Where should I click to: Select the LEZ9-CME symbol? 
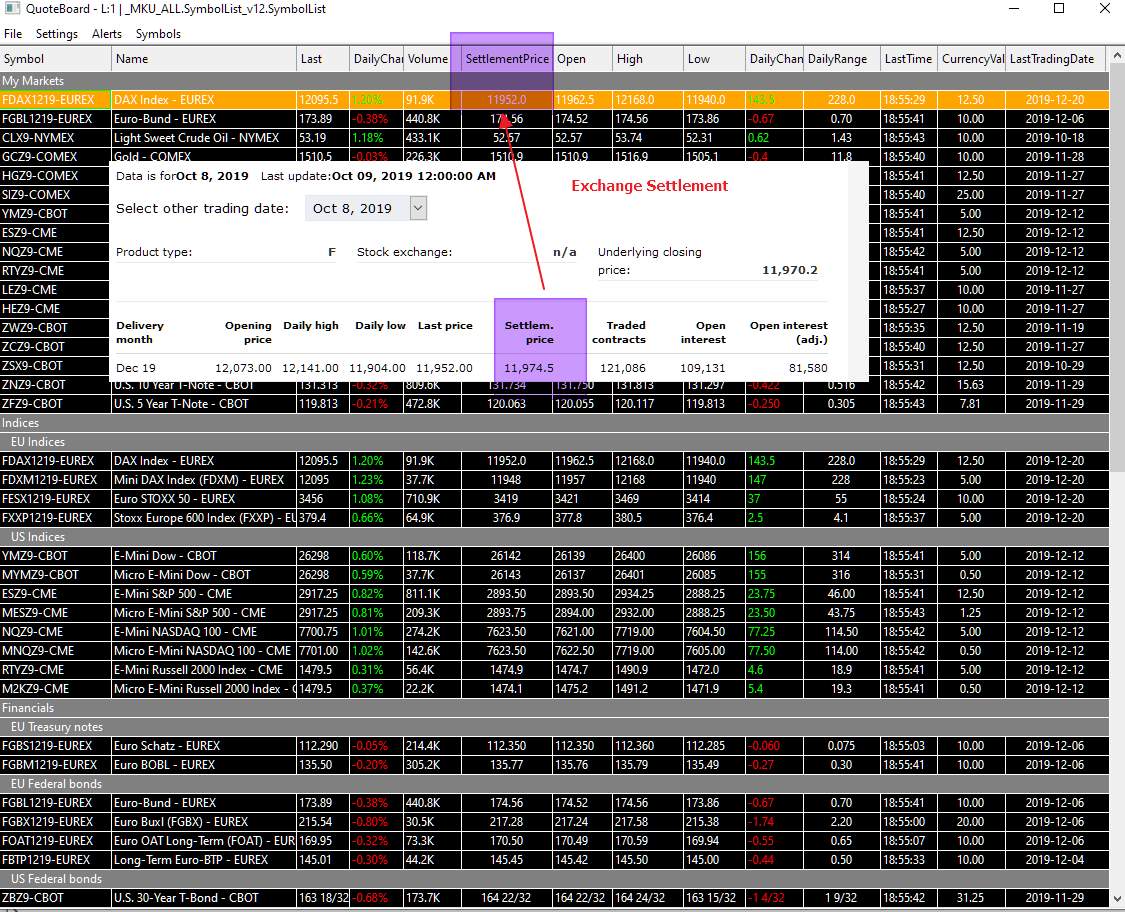point(29,290)
